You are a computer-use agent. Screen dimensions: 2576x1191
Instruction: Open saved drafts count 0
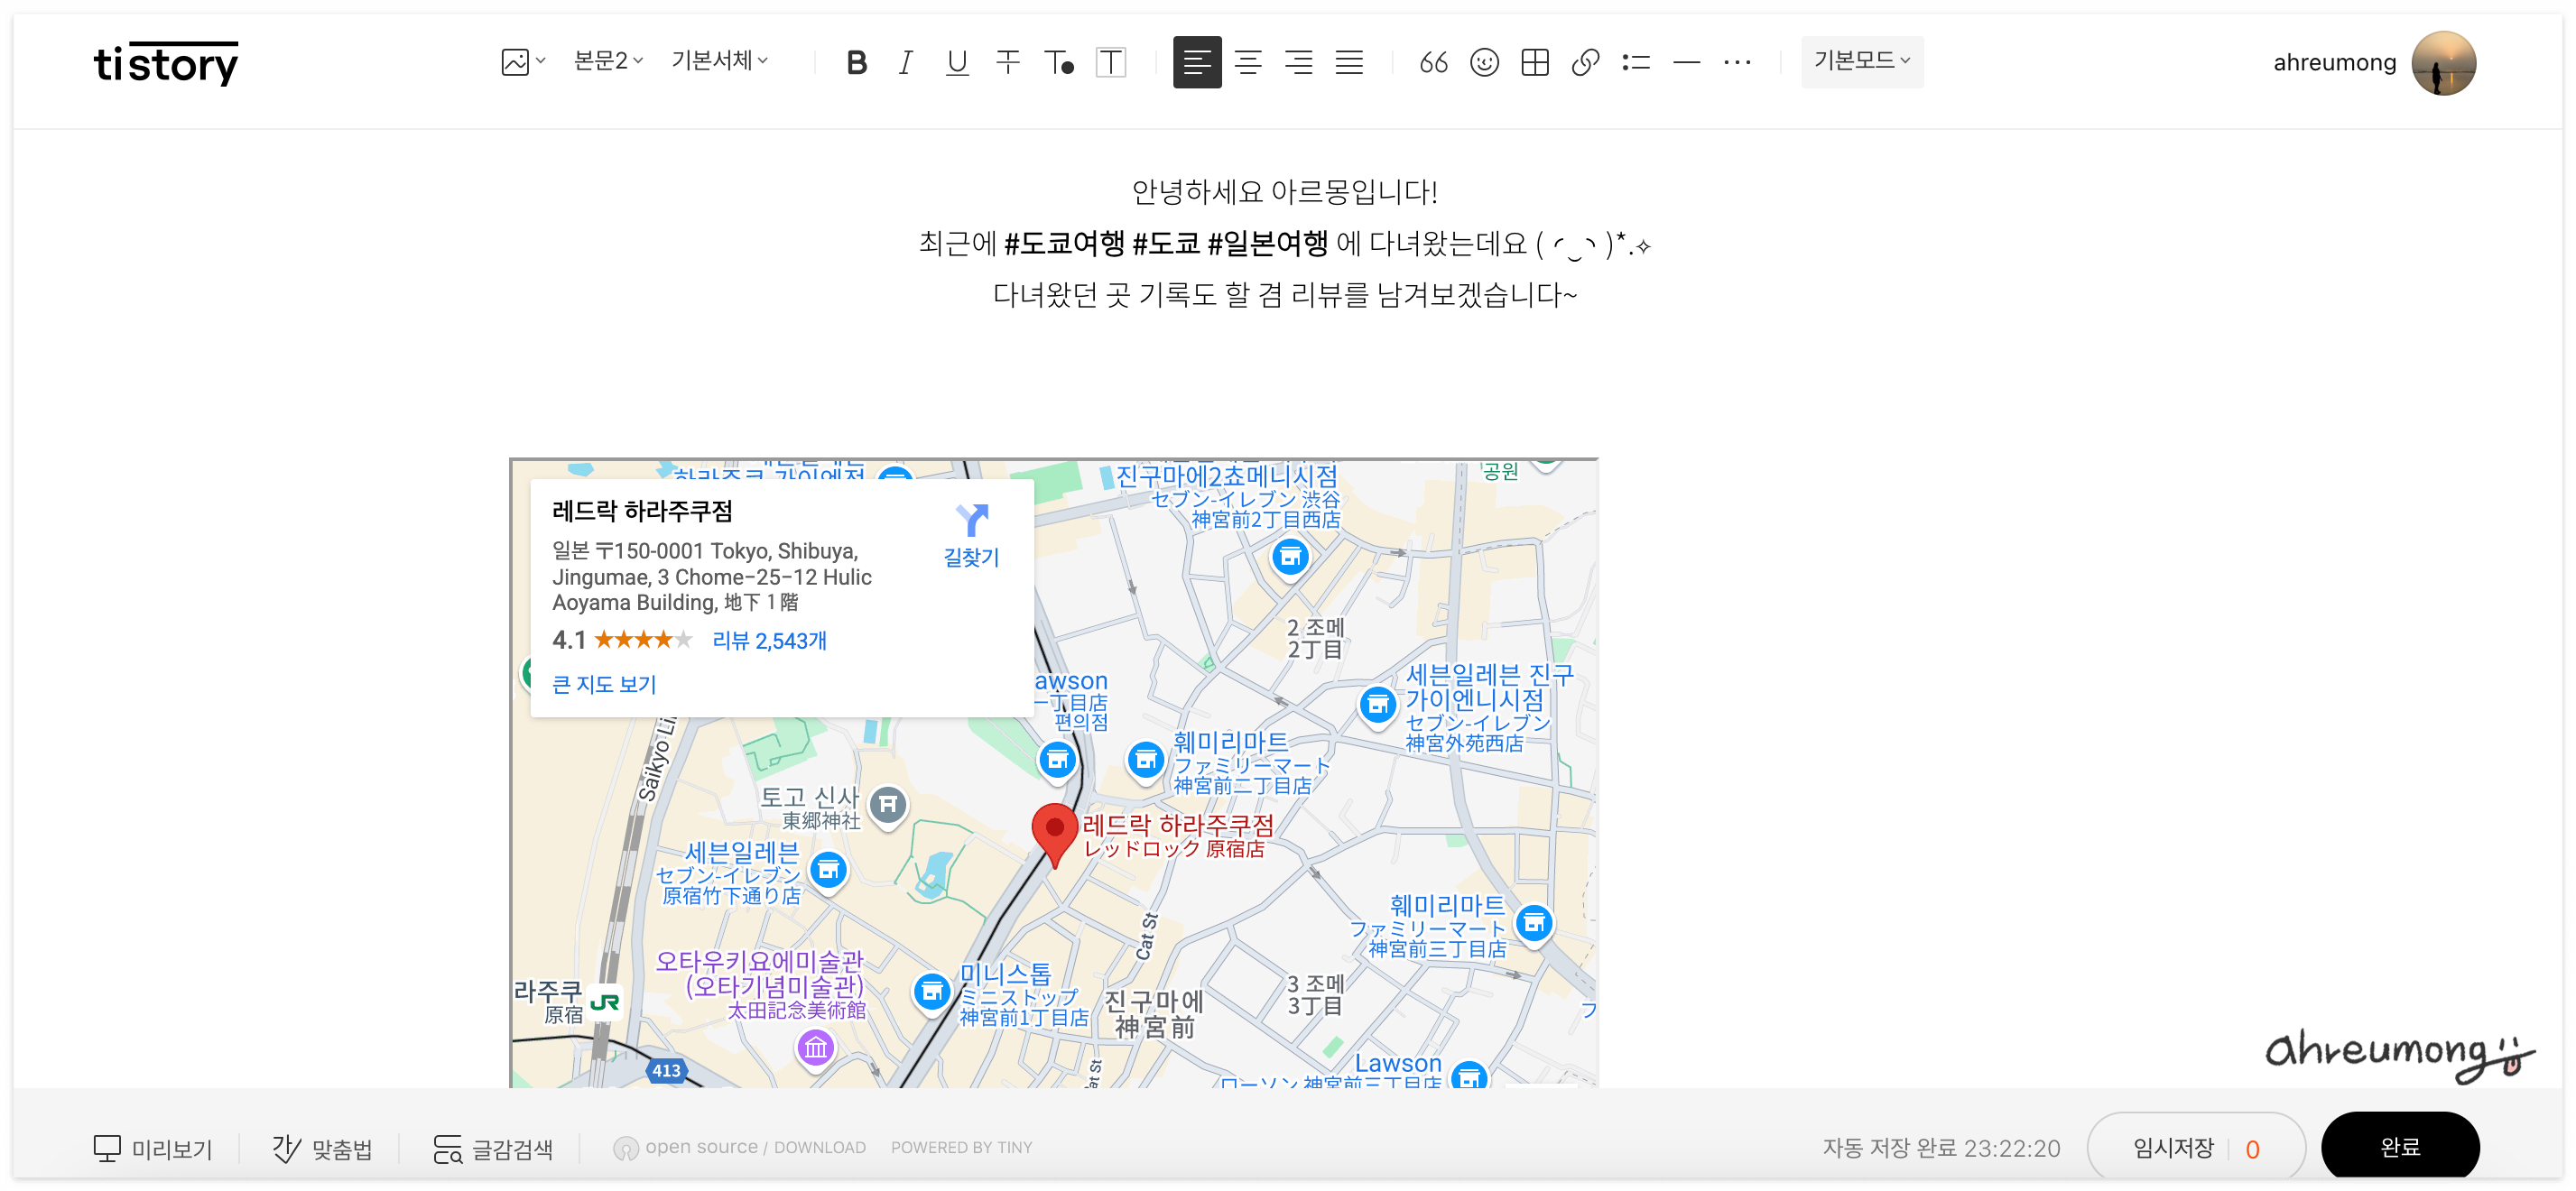click(x=2252, y=1149)
